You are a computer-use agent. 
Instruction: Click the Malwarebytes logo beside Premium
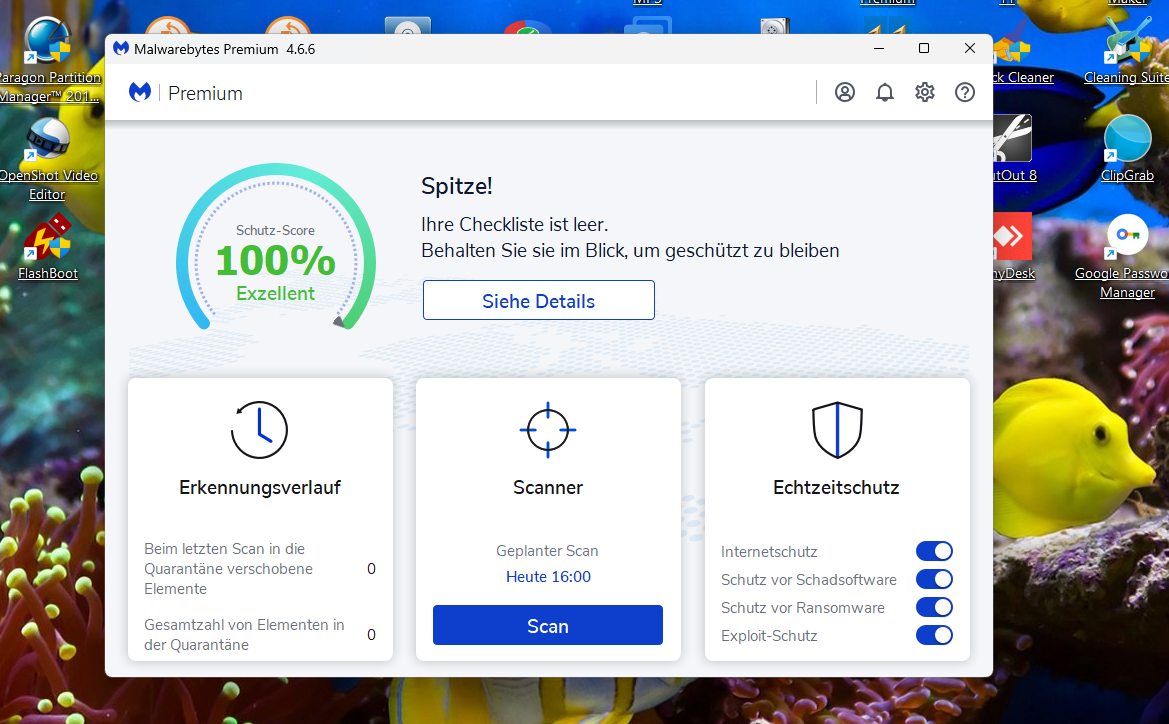click(x=140, y=92)
